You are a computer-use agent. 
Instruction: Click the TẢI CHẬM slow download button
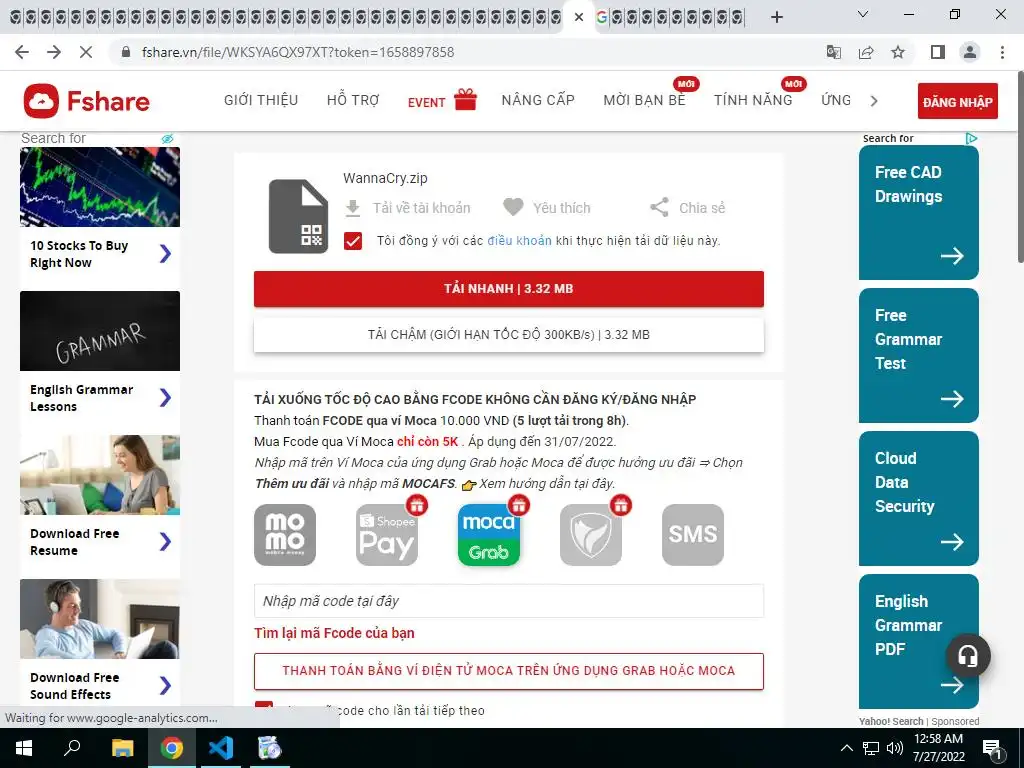(509, 335)
